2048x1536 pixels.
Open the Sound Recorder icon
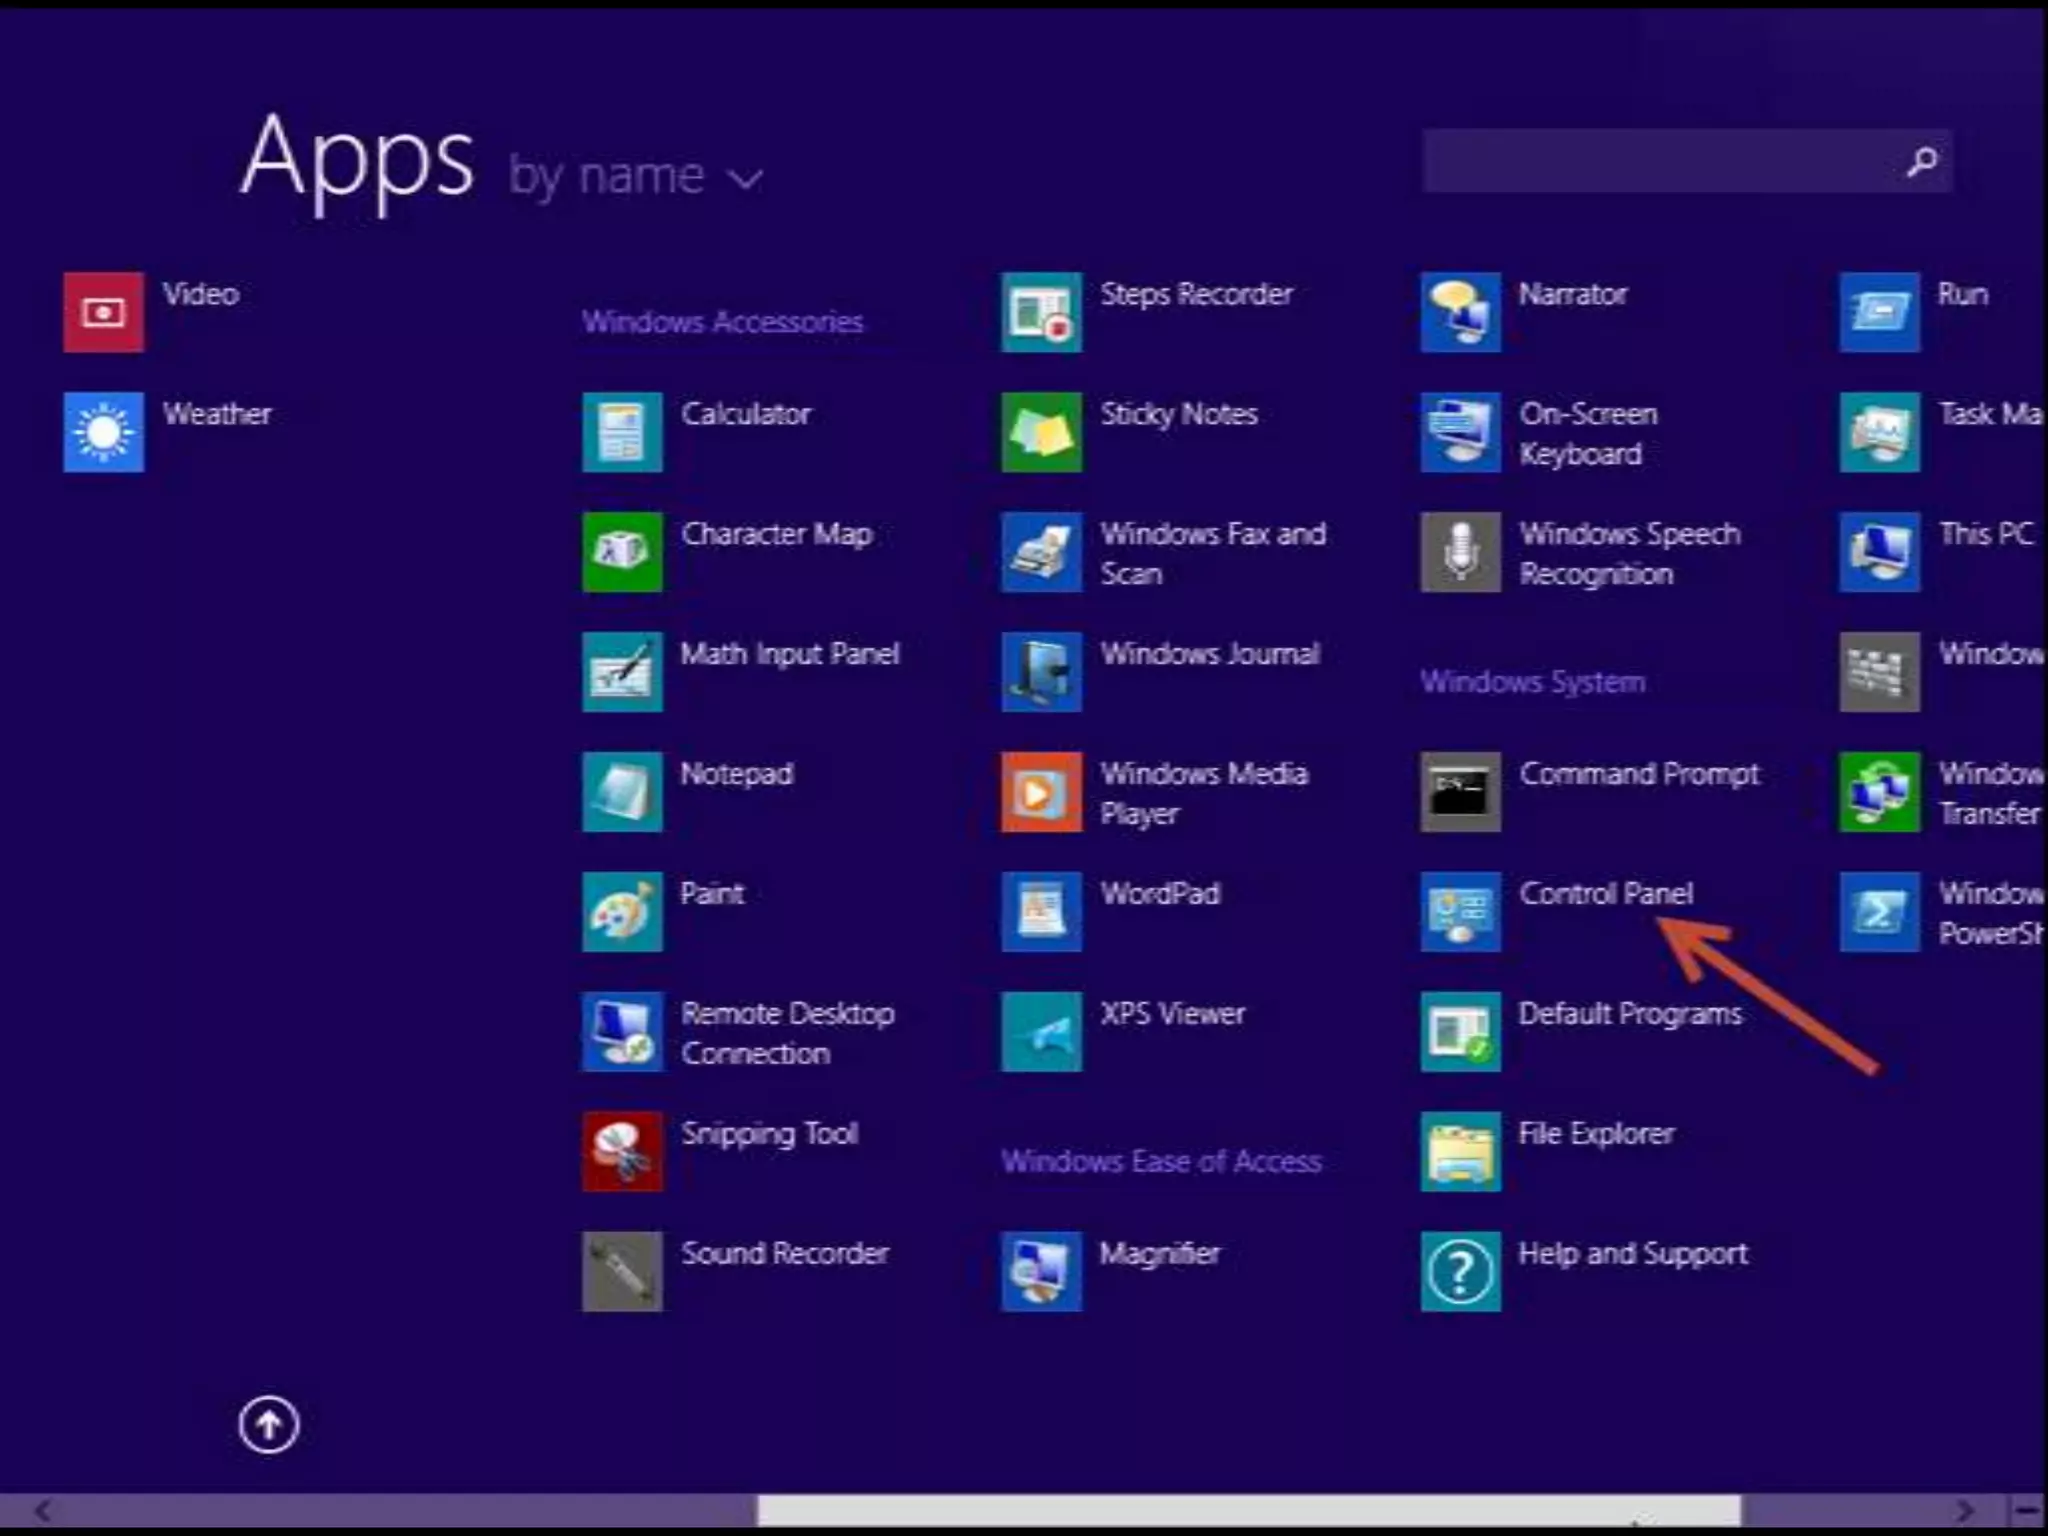point(622,1272)
